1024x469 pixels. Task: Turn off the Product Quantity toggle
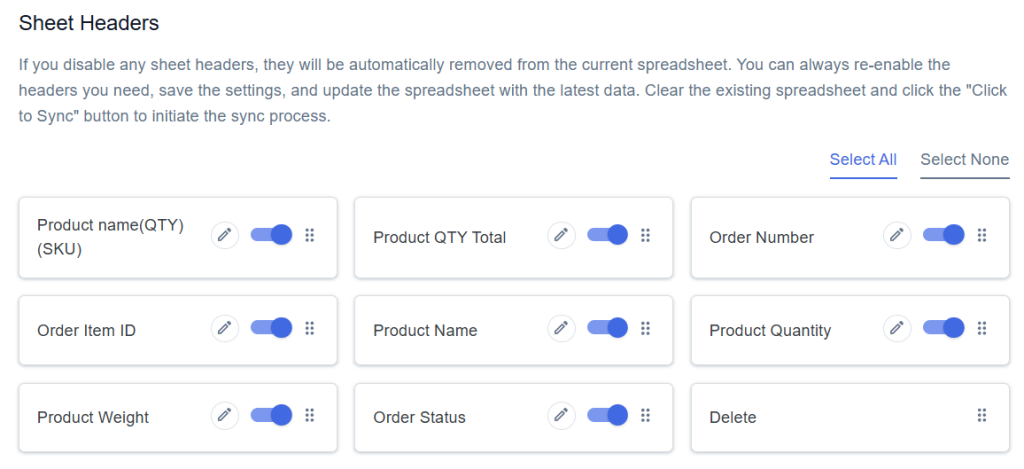(x=944, y=327)
